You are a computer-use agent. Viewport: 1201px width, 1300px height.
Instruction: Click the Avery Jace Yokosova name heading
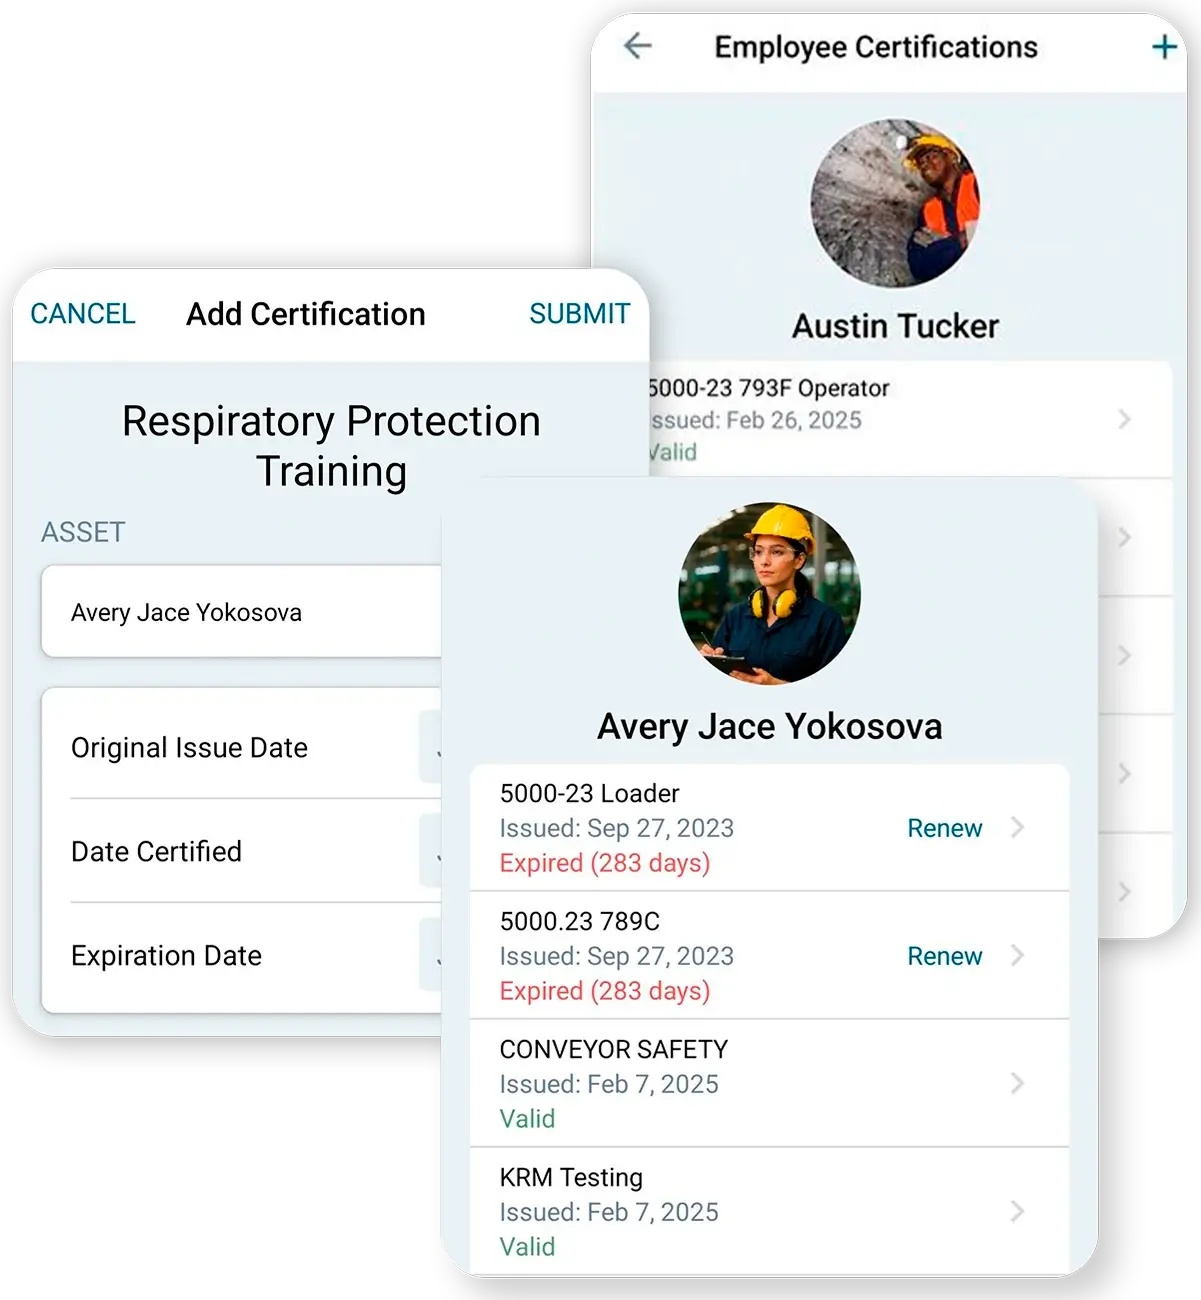pyautogui.click(x=769, y=727)
